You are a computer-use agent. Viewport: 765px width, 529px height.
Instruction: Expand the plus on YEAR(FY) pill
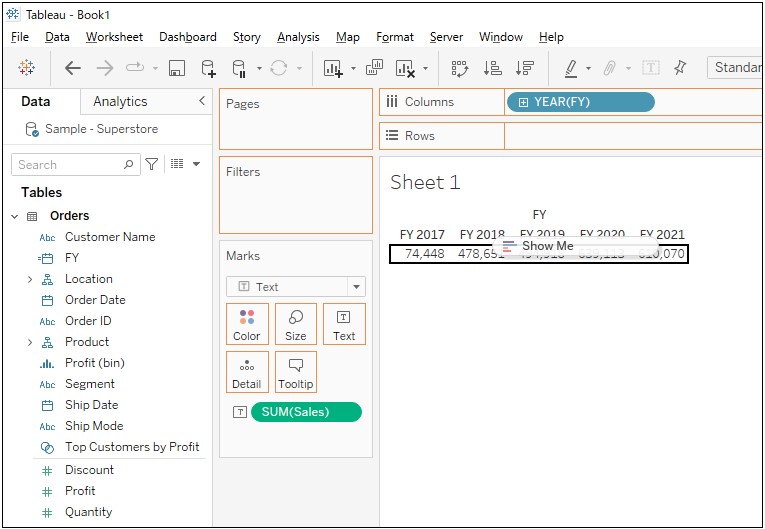[523, 102]
